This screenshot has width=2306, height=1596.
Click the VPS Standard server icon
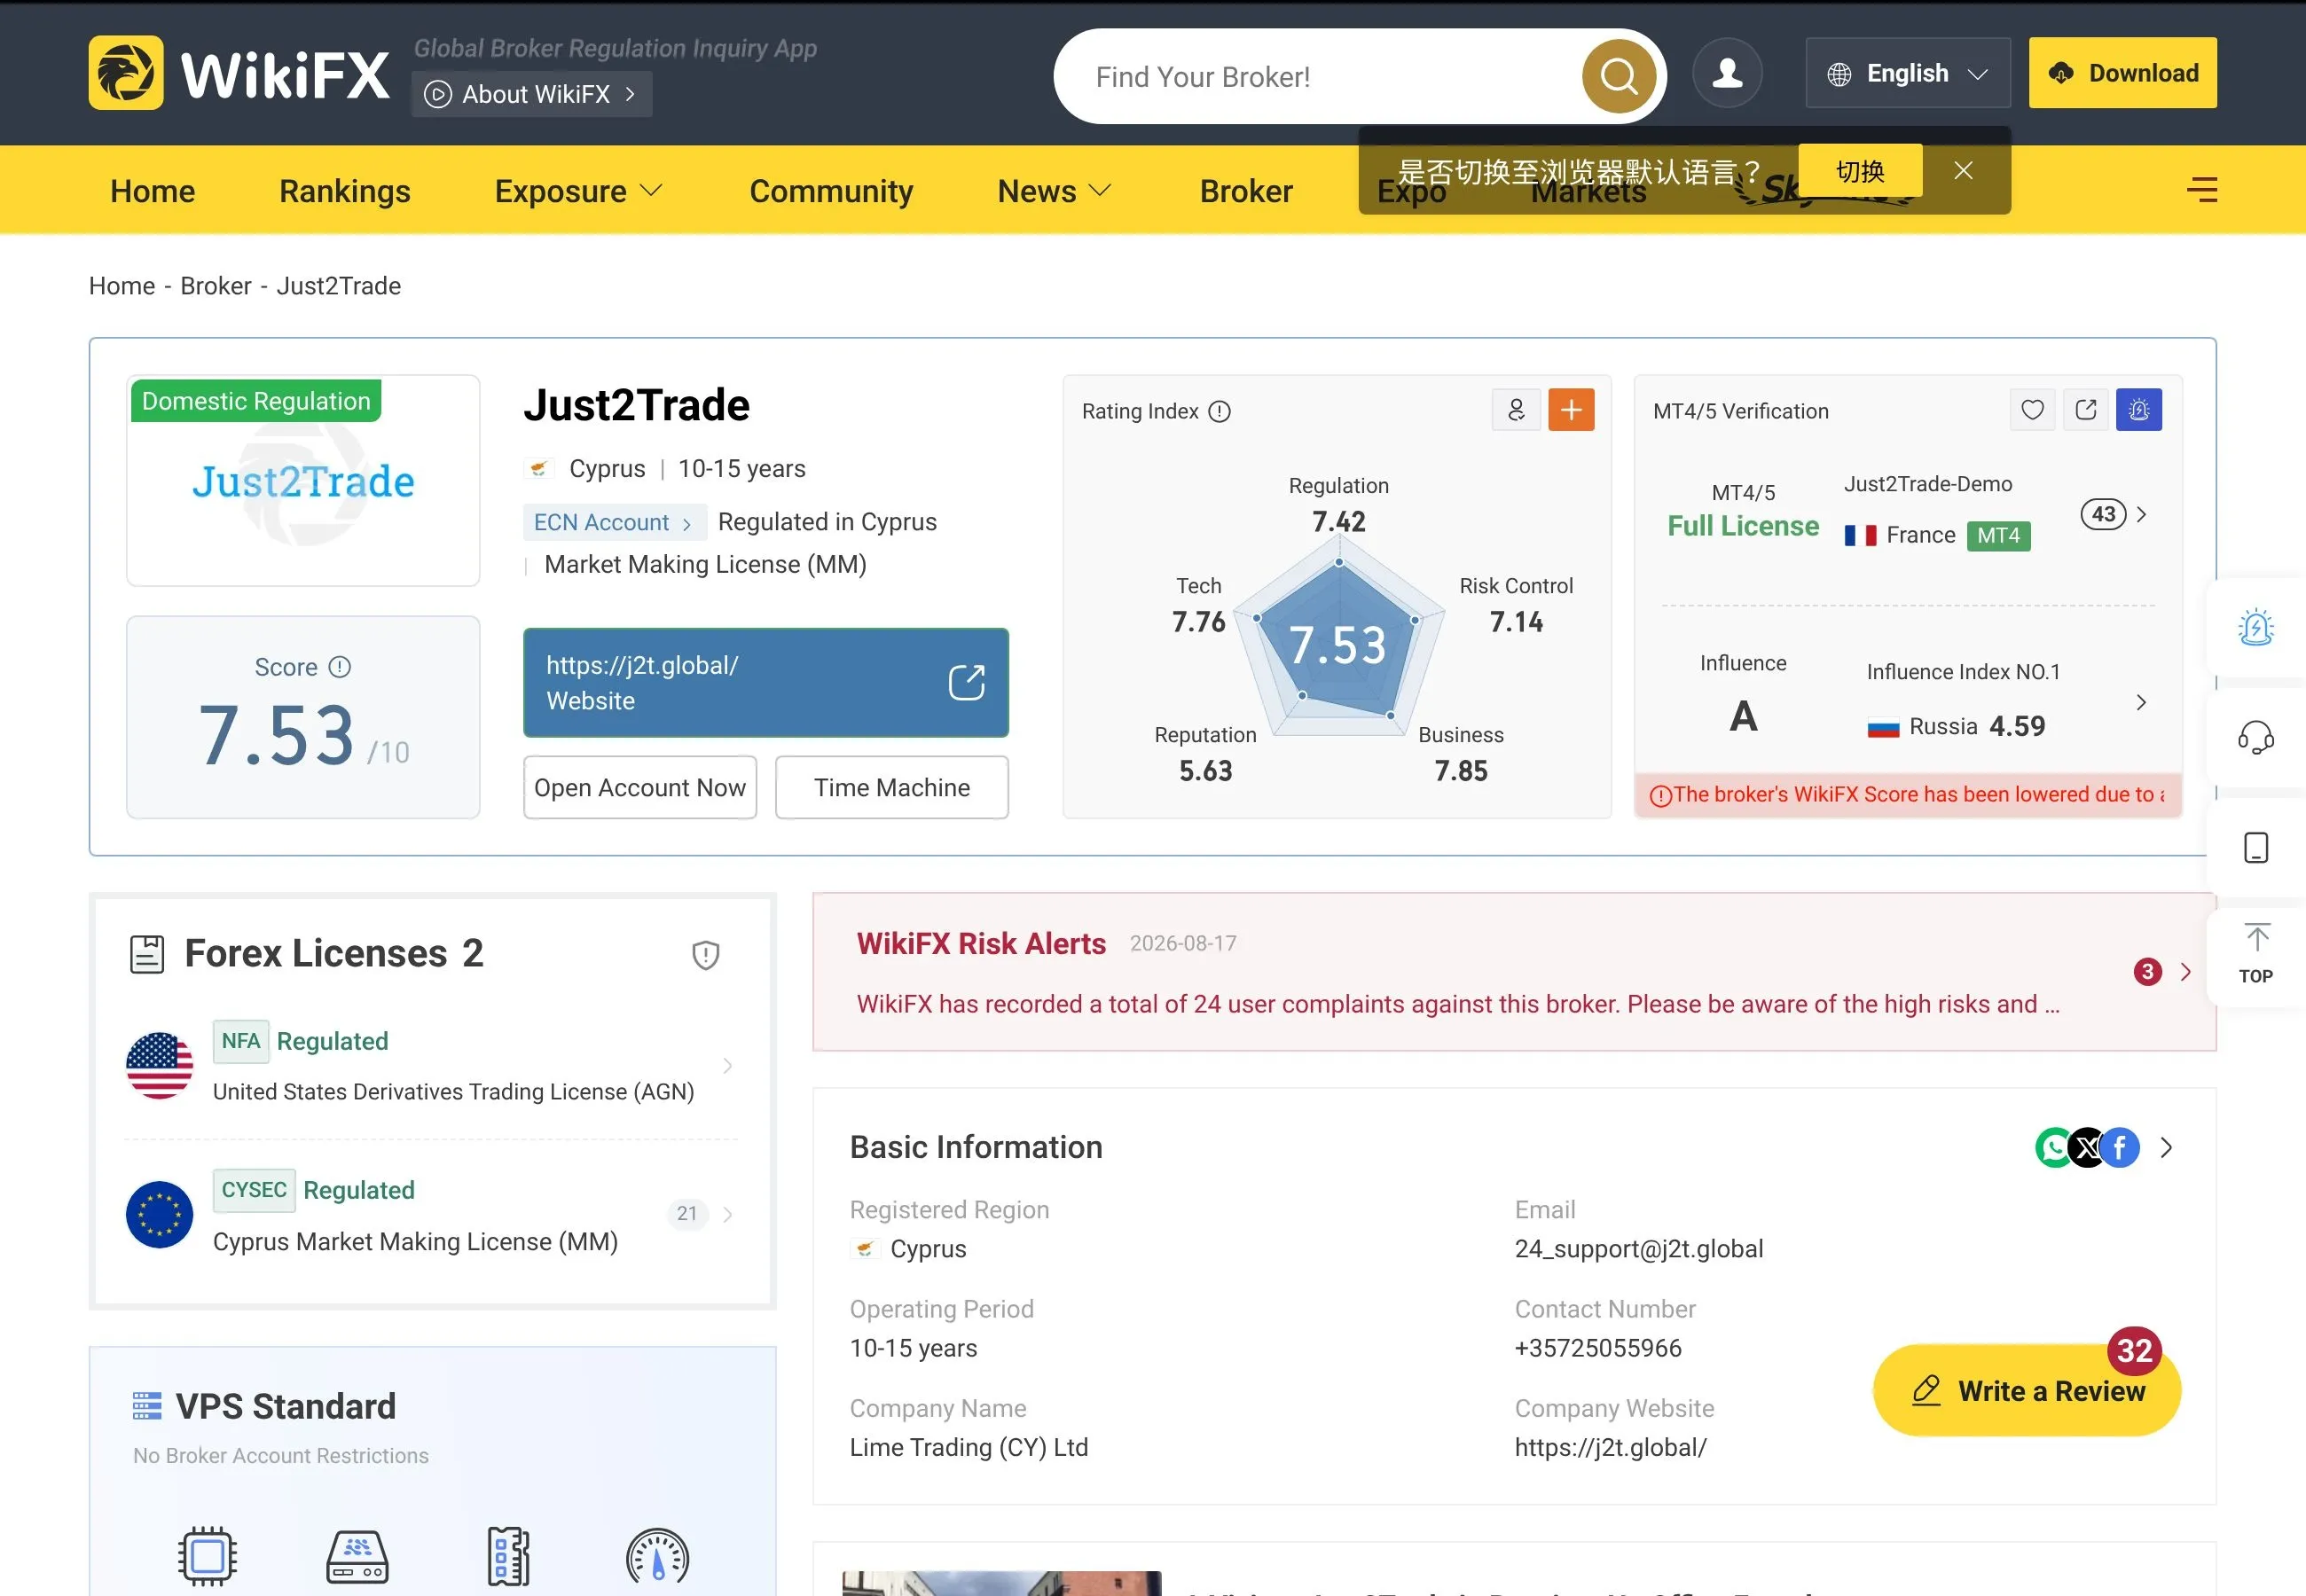click(147, 1406)
